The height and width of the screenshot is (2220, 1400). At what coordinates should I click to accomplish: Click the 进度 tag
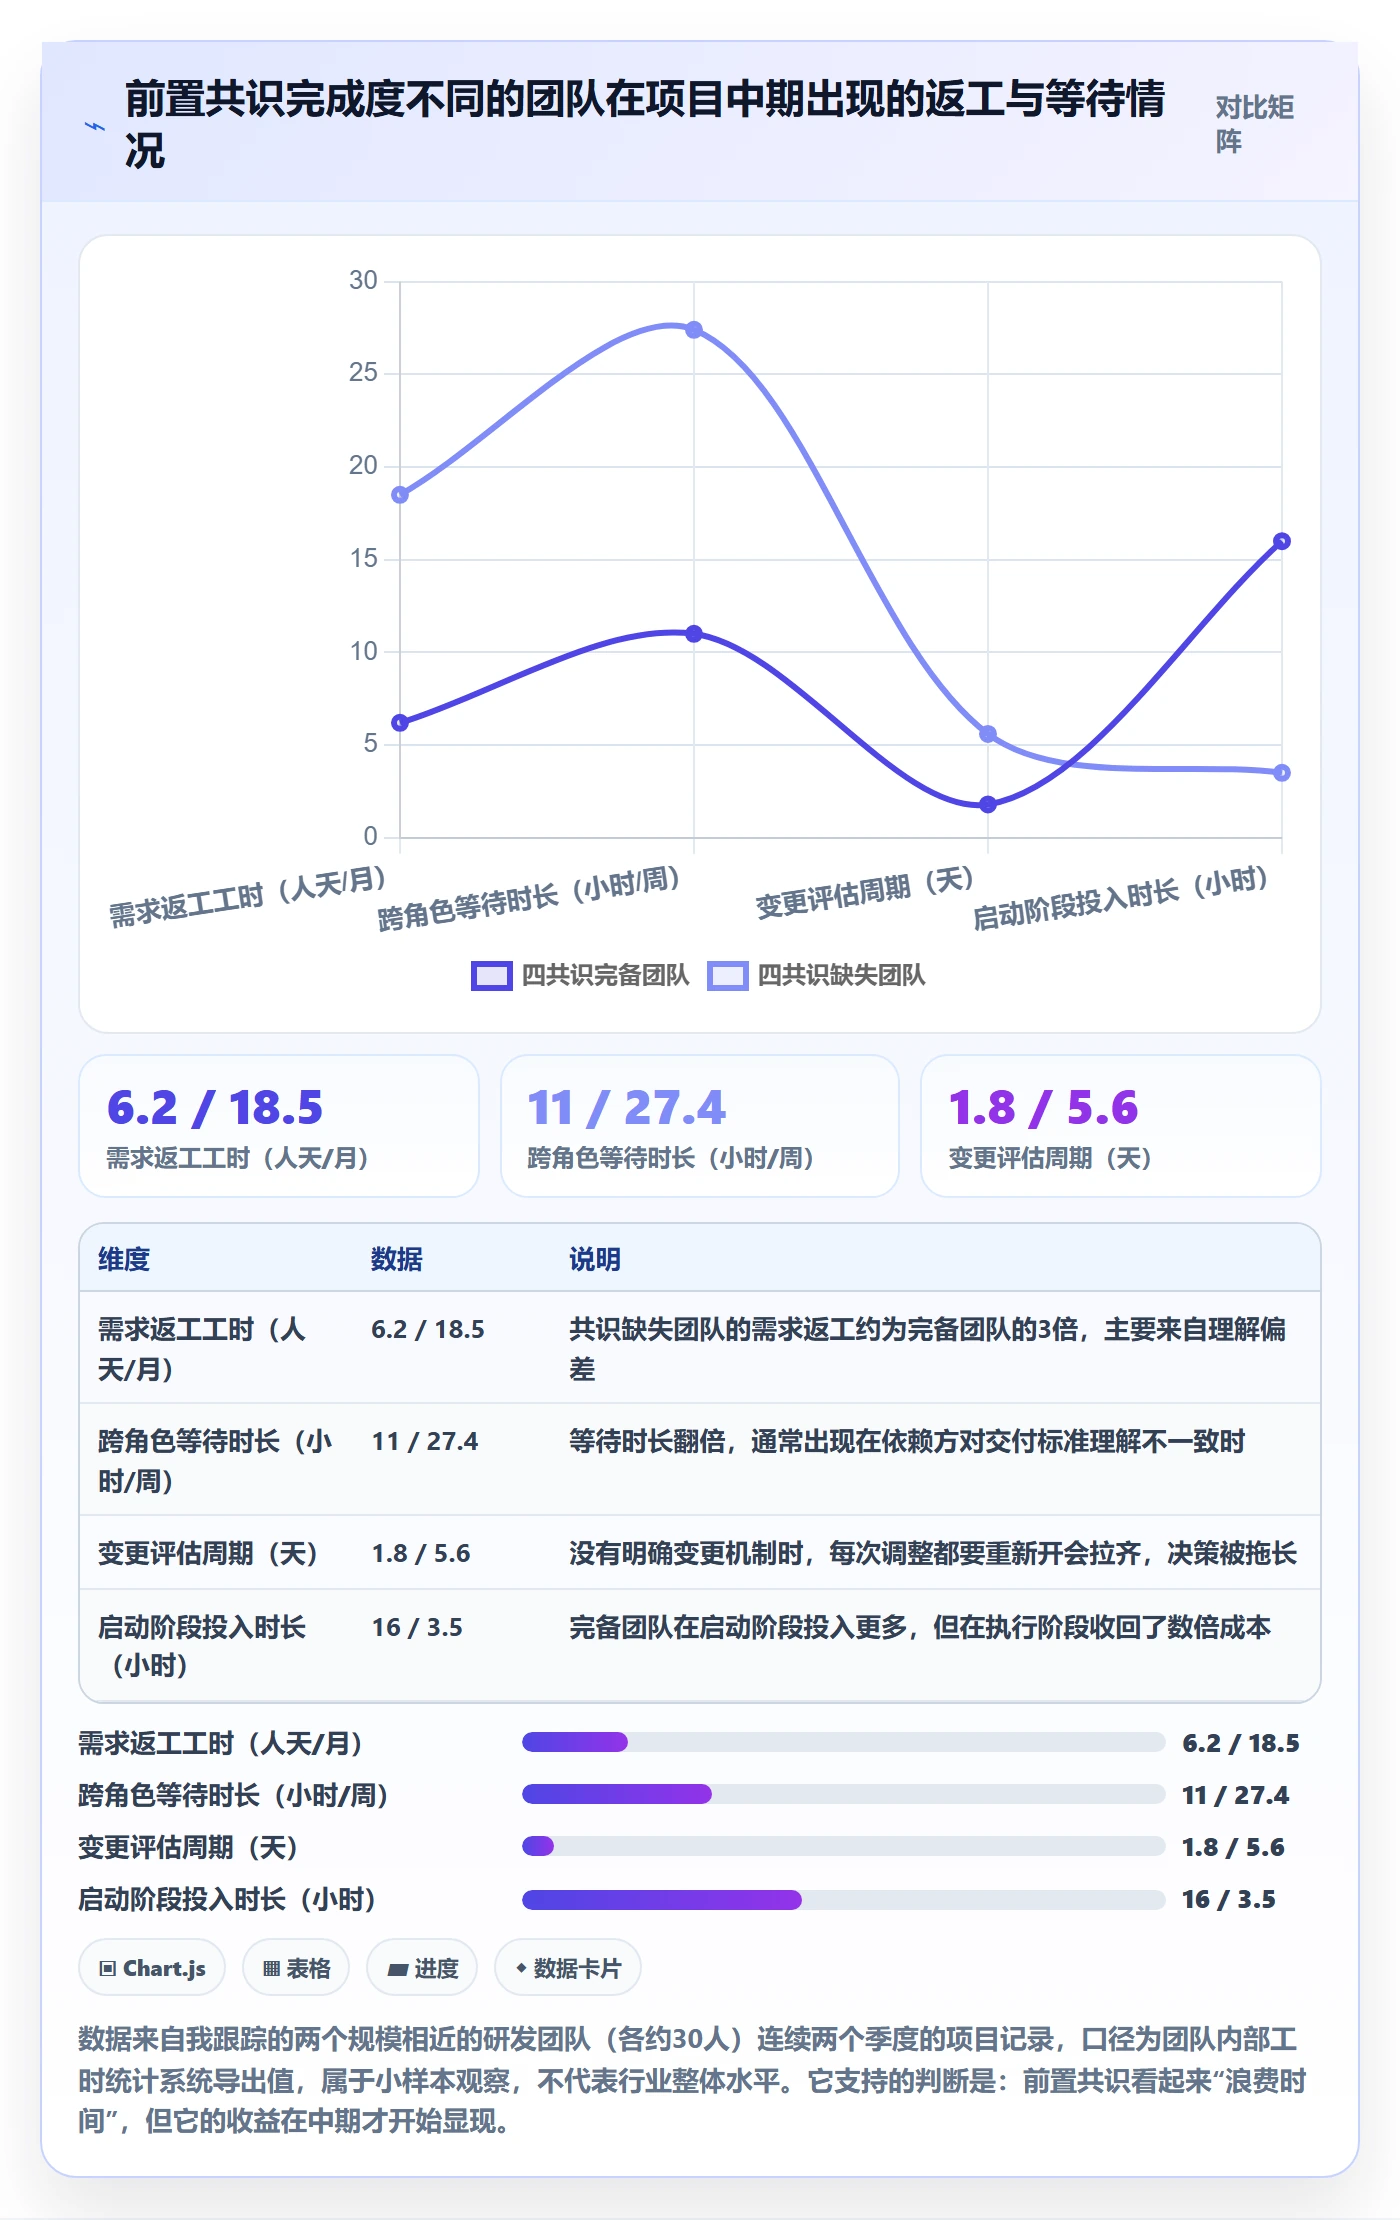[x=422, y=1968]
